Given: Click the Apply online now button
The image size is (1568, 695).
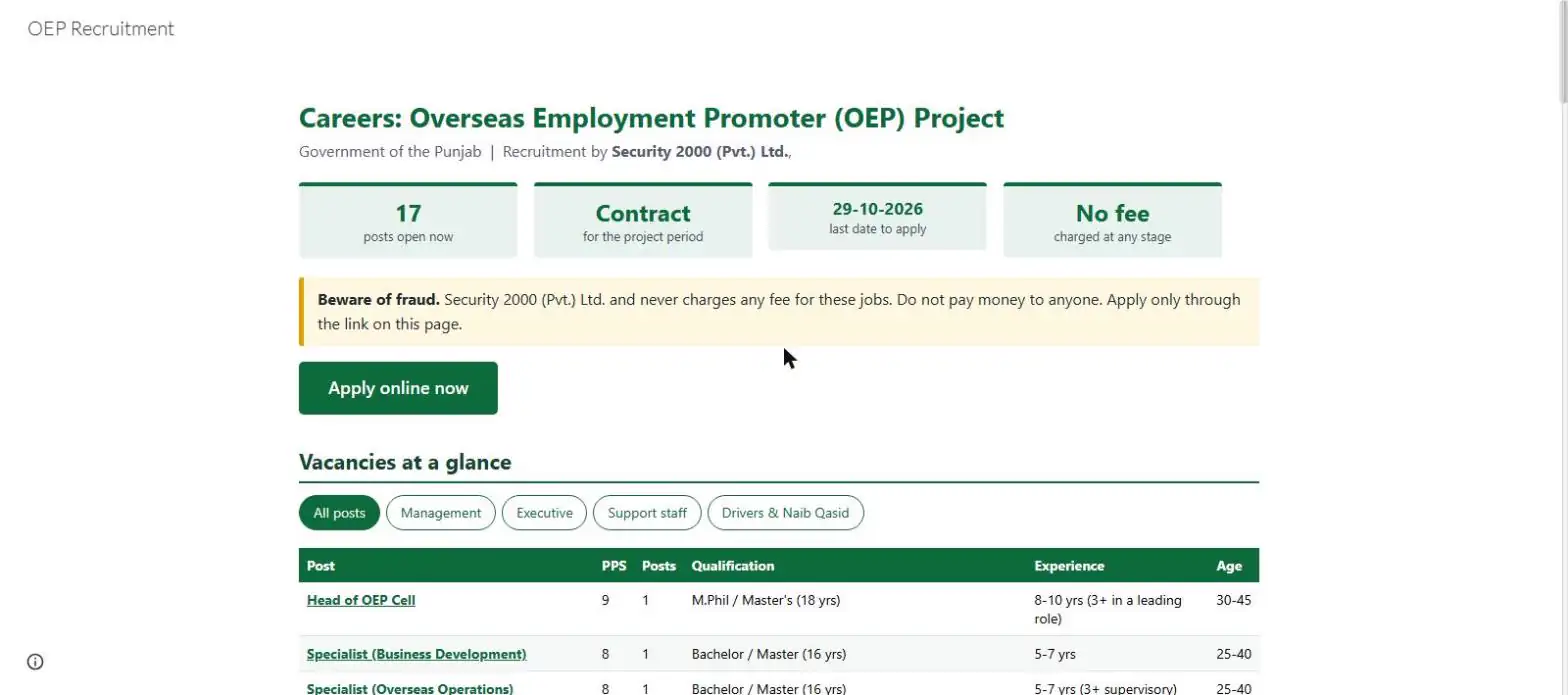Looking at the screenshot, I should (398, 388).
